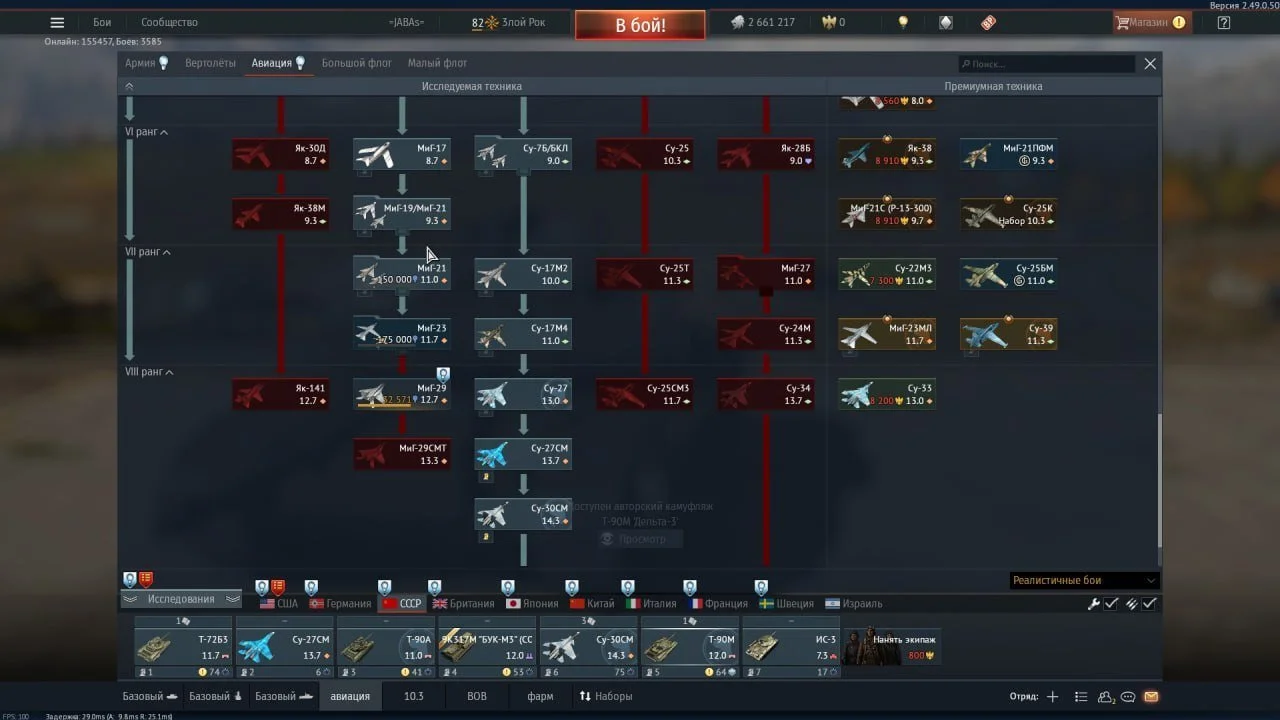Click the plus icon next to Отряд
The height and width of the screenshot is (720, 1280).
(x=1052, y=697)
